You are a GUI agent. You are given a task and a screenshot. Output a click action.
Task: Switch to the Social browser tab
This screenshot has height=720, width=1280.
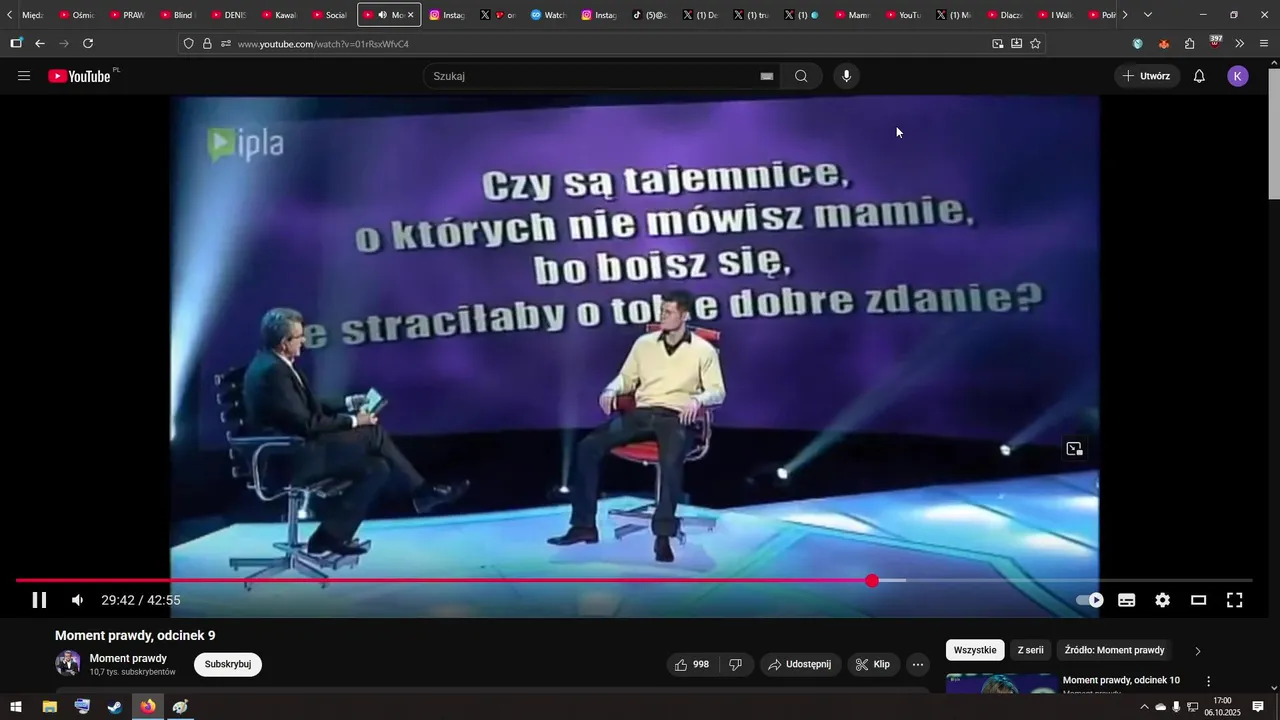(330, 15)
